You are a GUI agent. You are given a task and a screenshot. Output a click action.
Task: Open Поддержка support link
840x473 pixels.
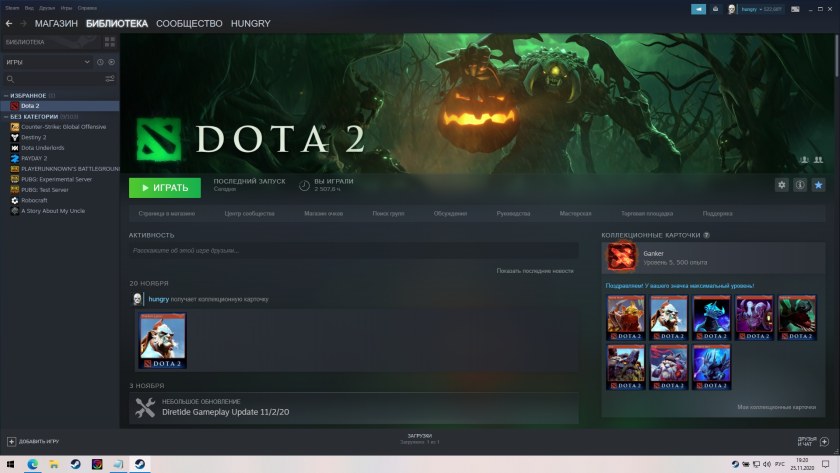(717, 213)
